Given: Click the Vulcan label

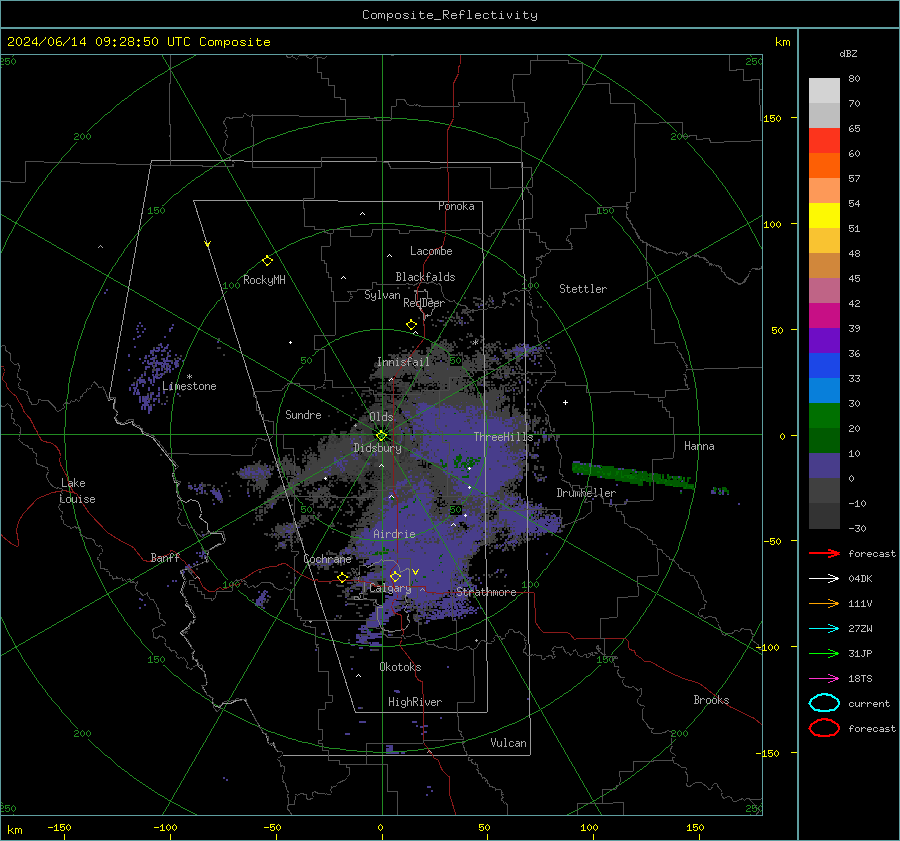Looking at the screenshot, I should 508,743.
